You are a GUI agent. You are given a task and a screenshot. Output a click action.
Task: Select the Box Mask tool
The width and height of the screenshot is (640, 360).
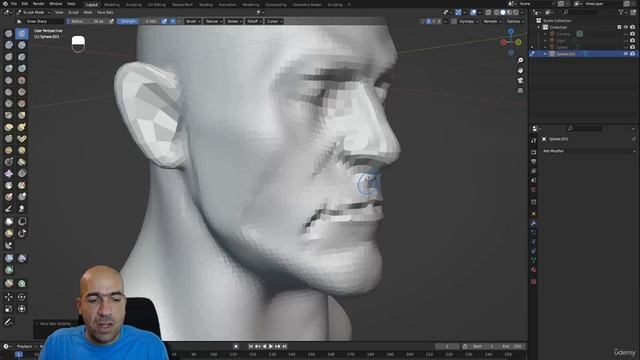pyautogui.click(x=9, y=221)
